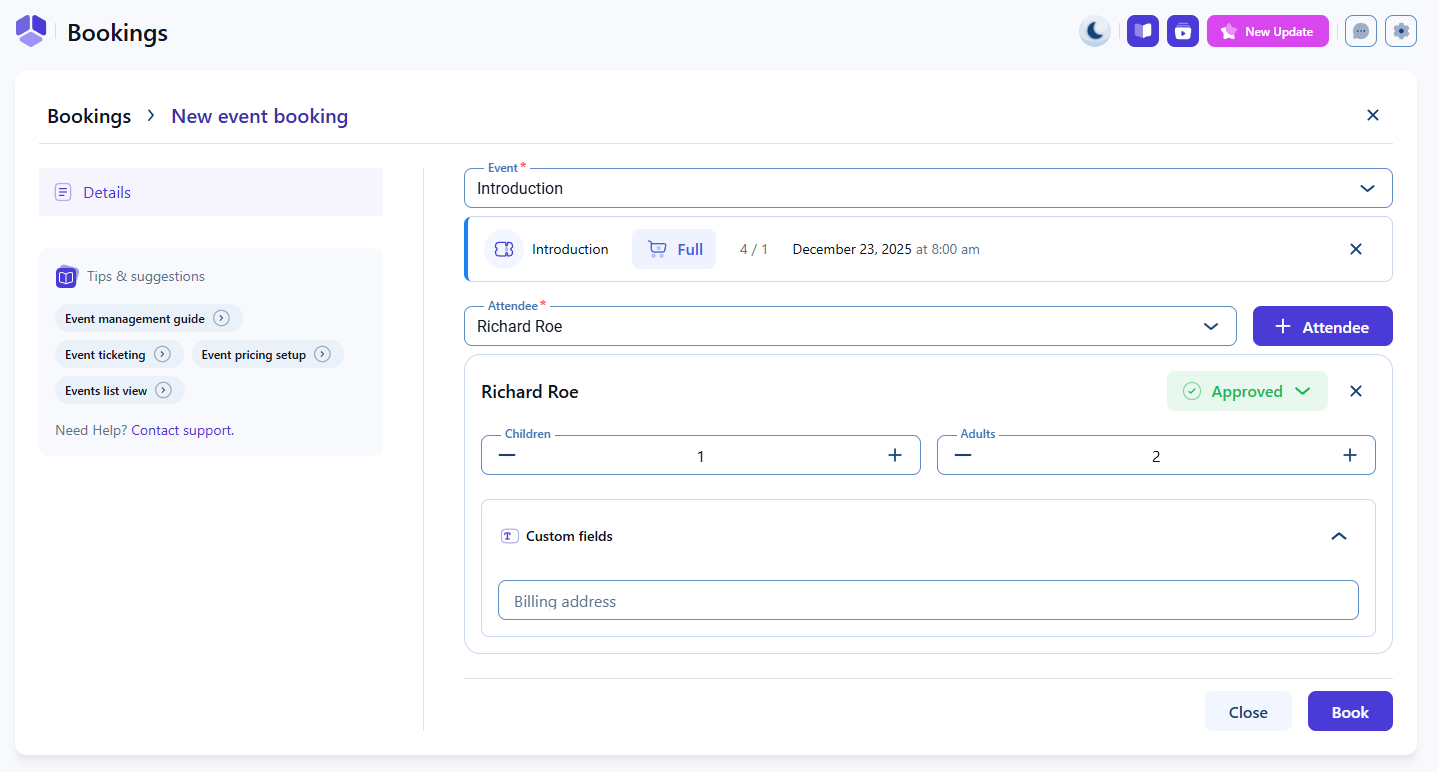Click the New Update button
This screenshot has width=1438, height=772.
point(1268,31)
